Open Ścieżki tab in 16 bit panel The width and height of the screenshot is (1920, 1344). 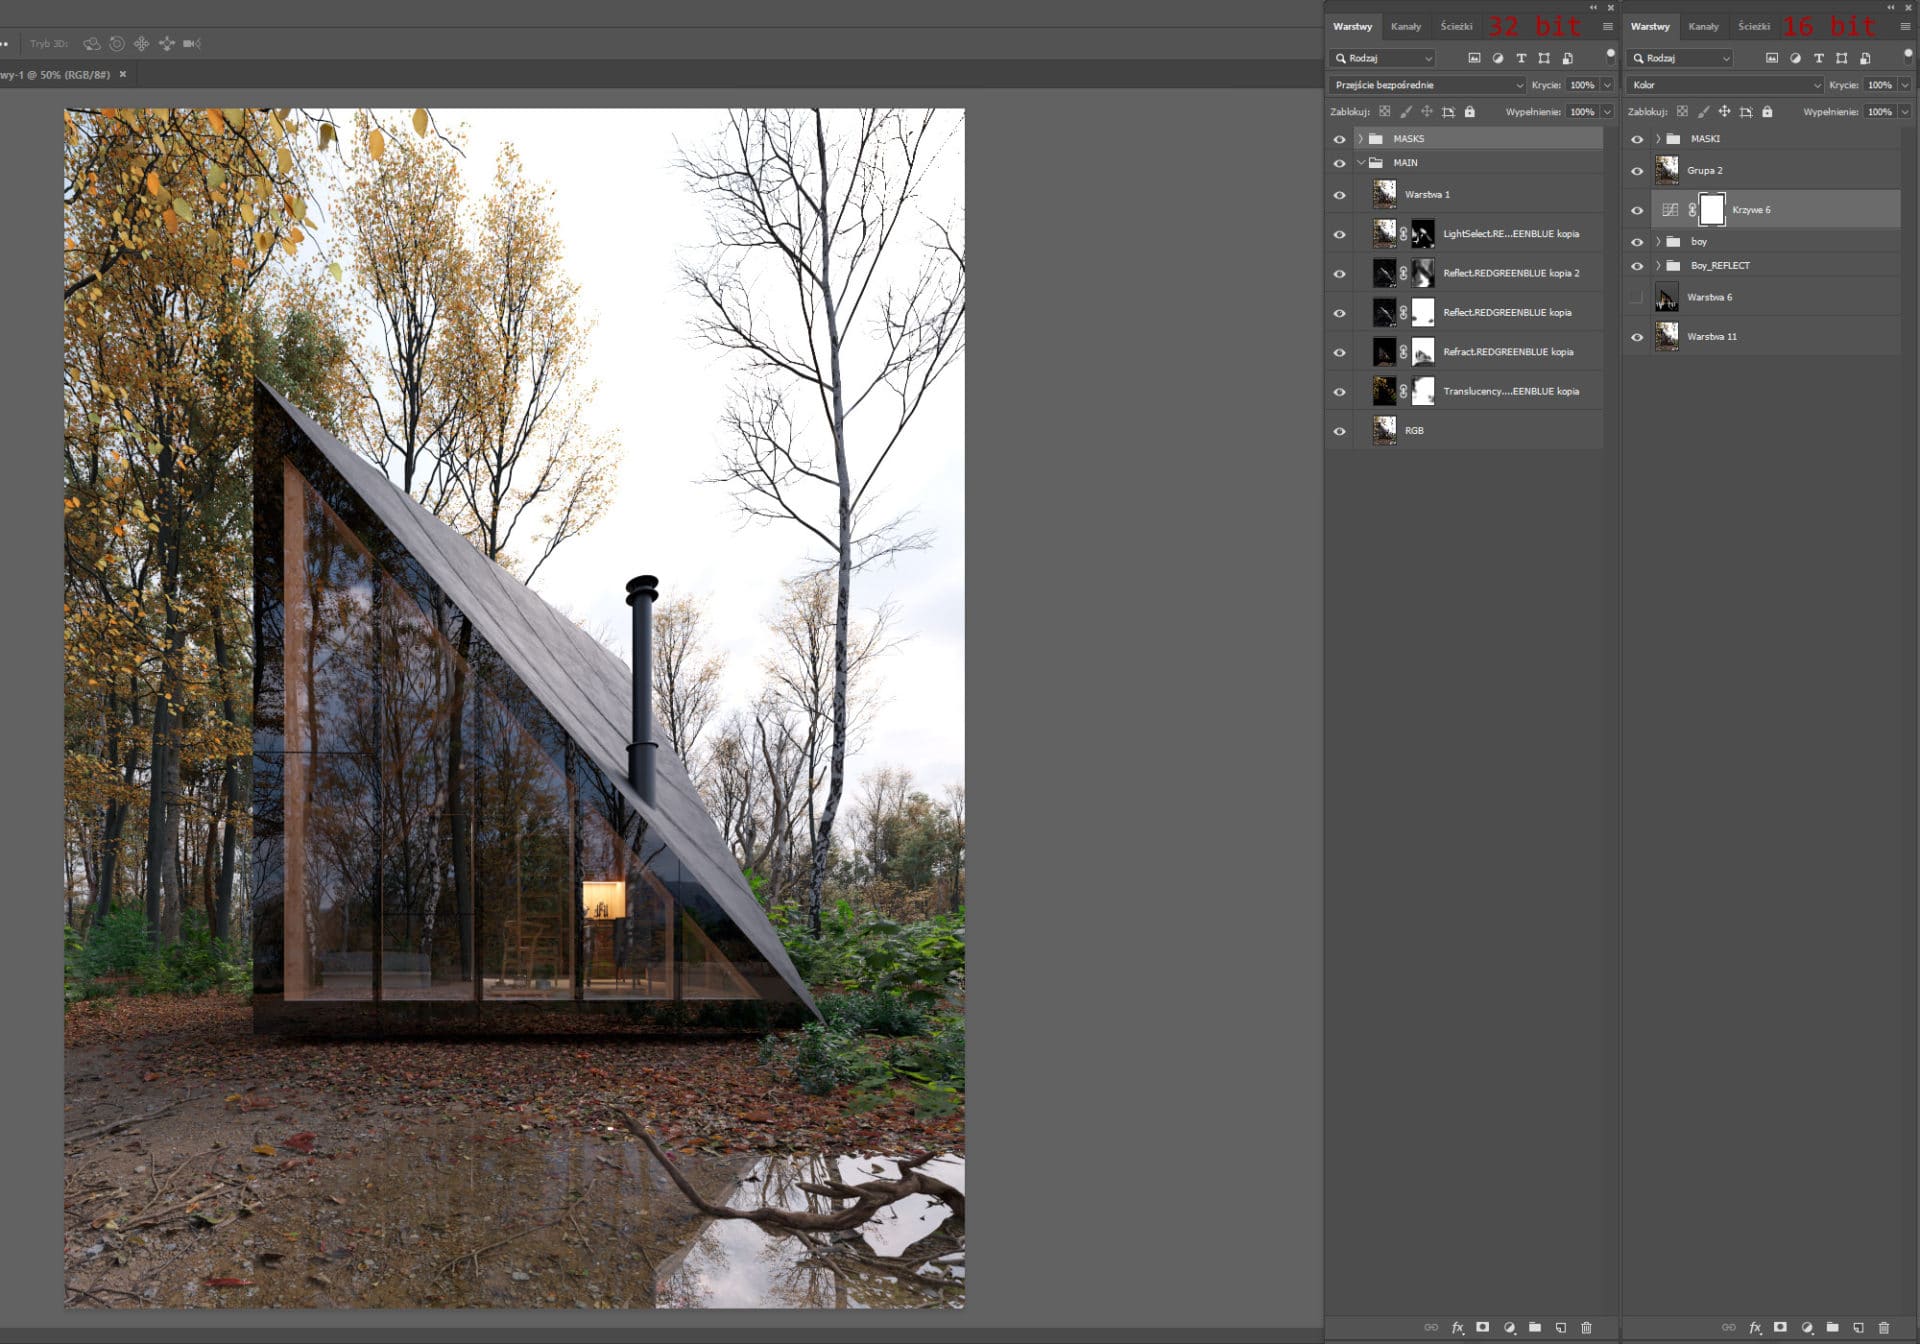point(1753,27)
